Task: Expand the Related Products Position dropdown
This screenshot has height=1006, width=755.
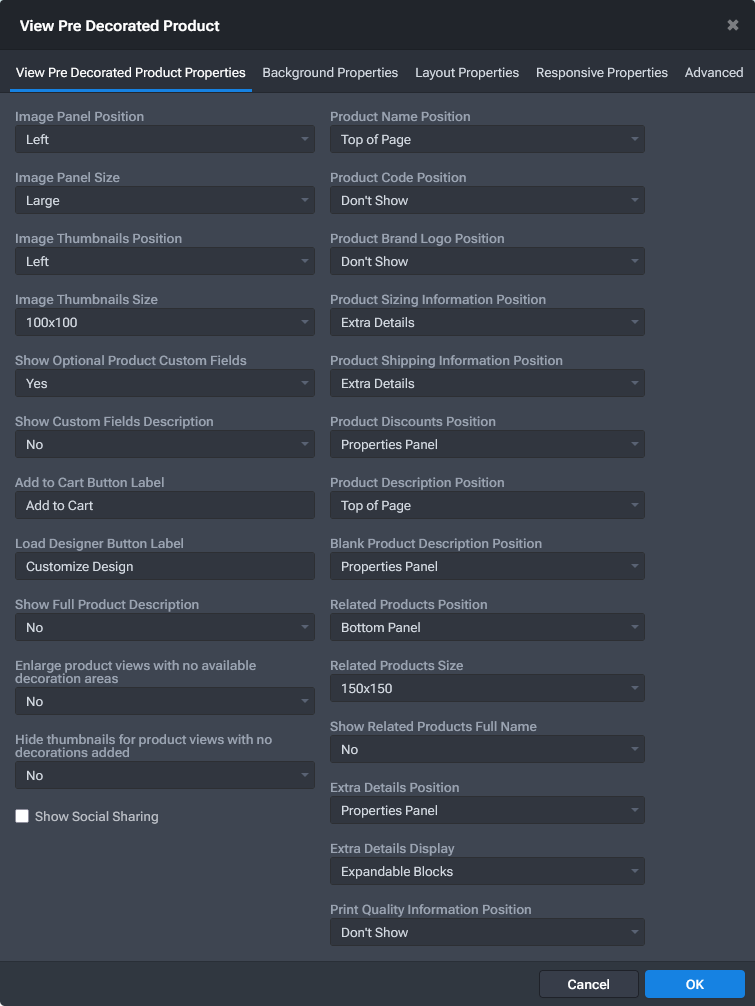Action: [487, 627]
